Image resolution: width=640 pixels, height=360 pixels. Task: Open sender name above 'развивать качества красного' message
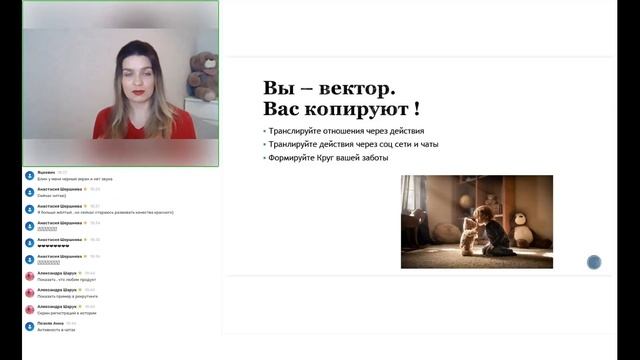[x=60, y=206]
